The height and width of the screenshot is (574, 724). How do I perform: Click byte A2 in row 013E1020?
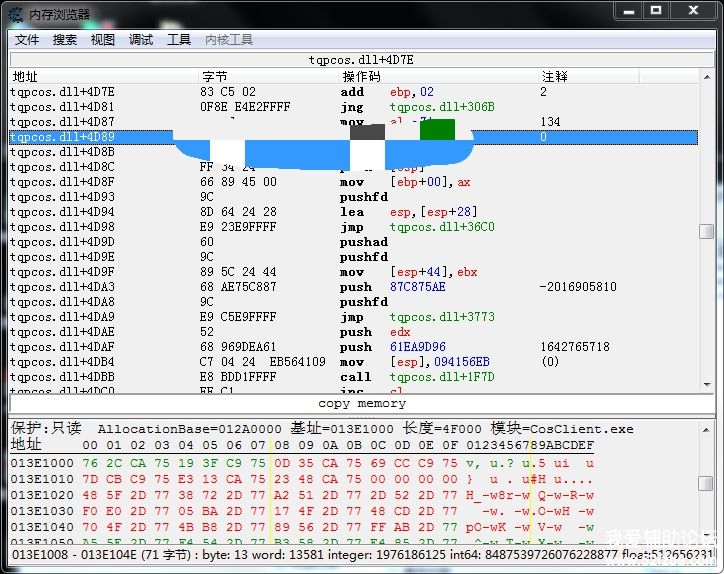coord(282,495)
